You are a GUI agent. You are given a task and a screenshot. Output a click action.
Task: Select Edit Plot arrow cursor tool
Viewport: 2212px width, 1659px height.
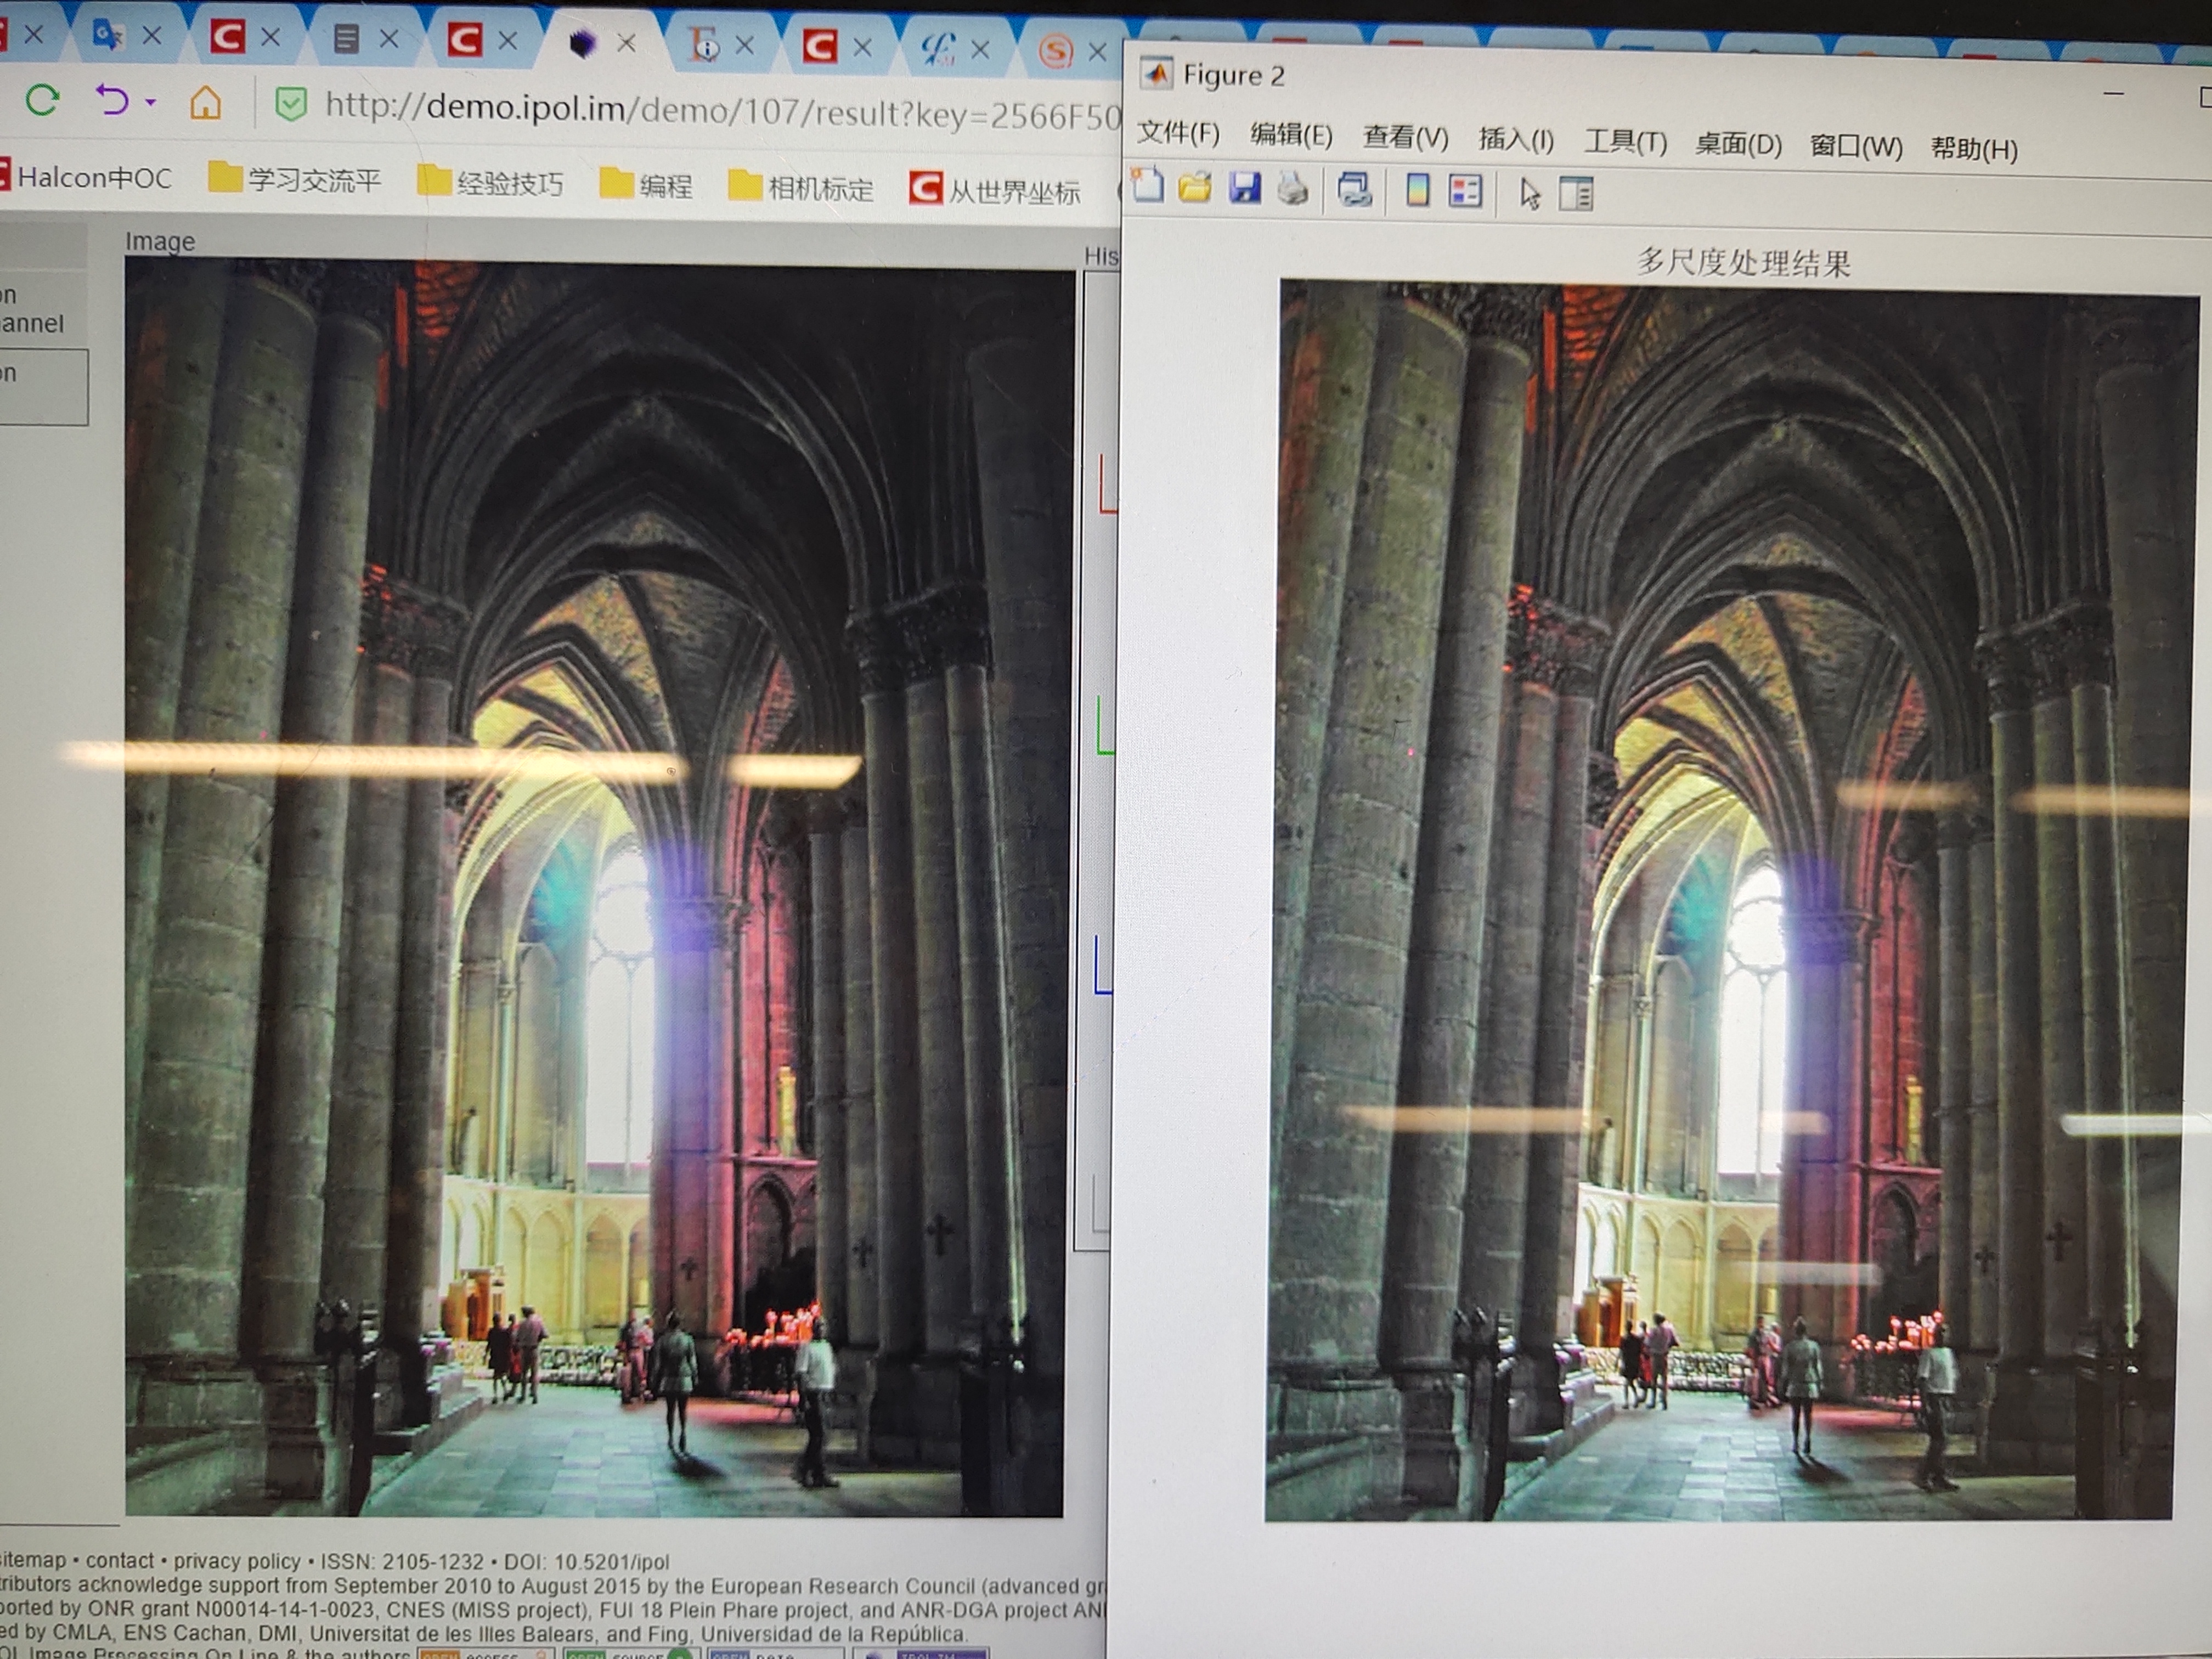point(1529,194)
